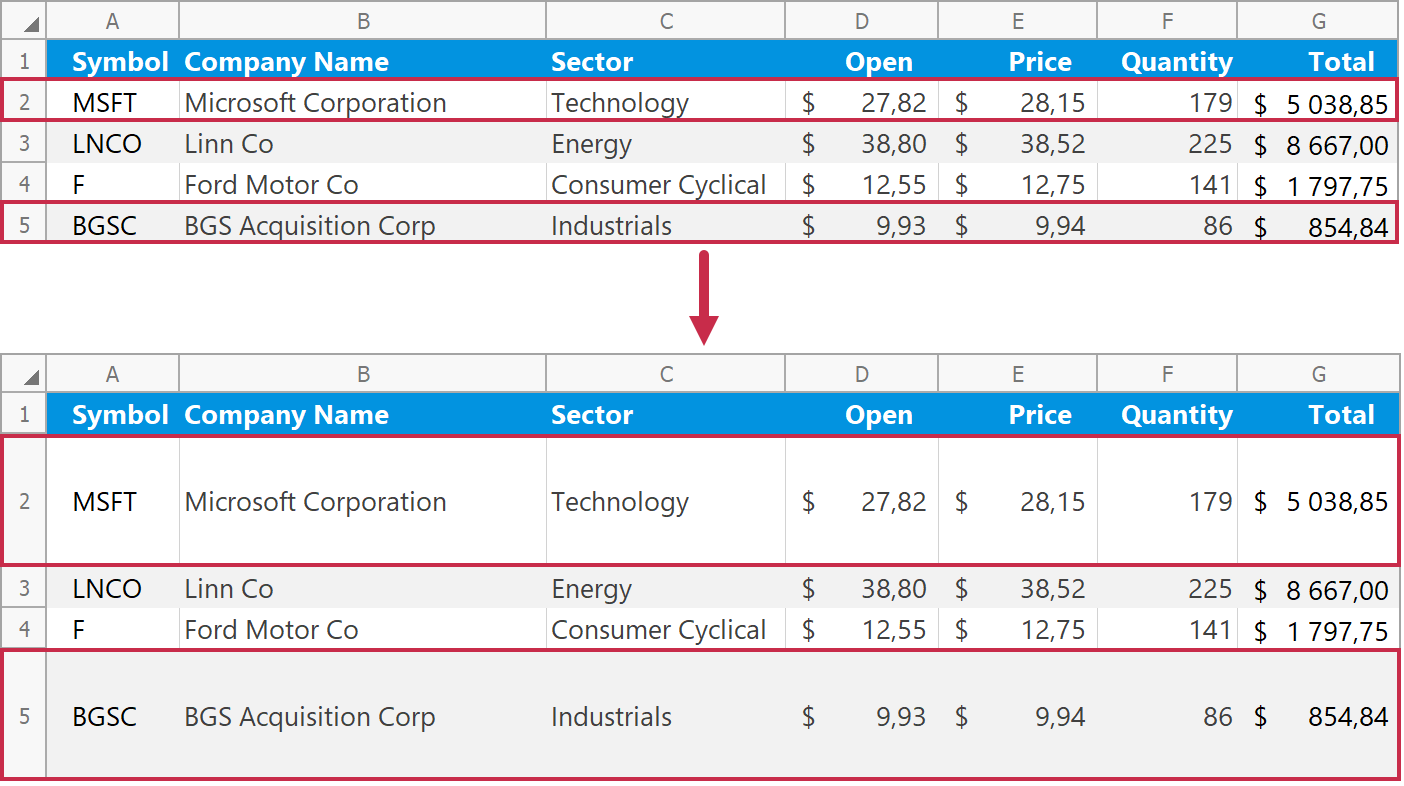Click row 3 header in the lower grid
Image resolution: width=1404 pixels, height=786 pixels.
coord(25,588)
